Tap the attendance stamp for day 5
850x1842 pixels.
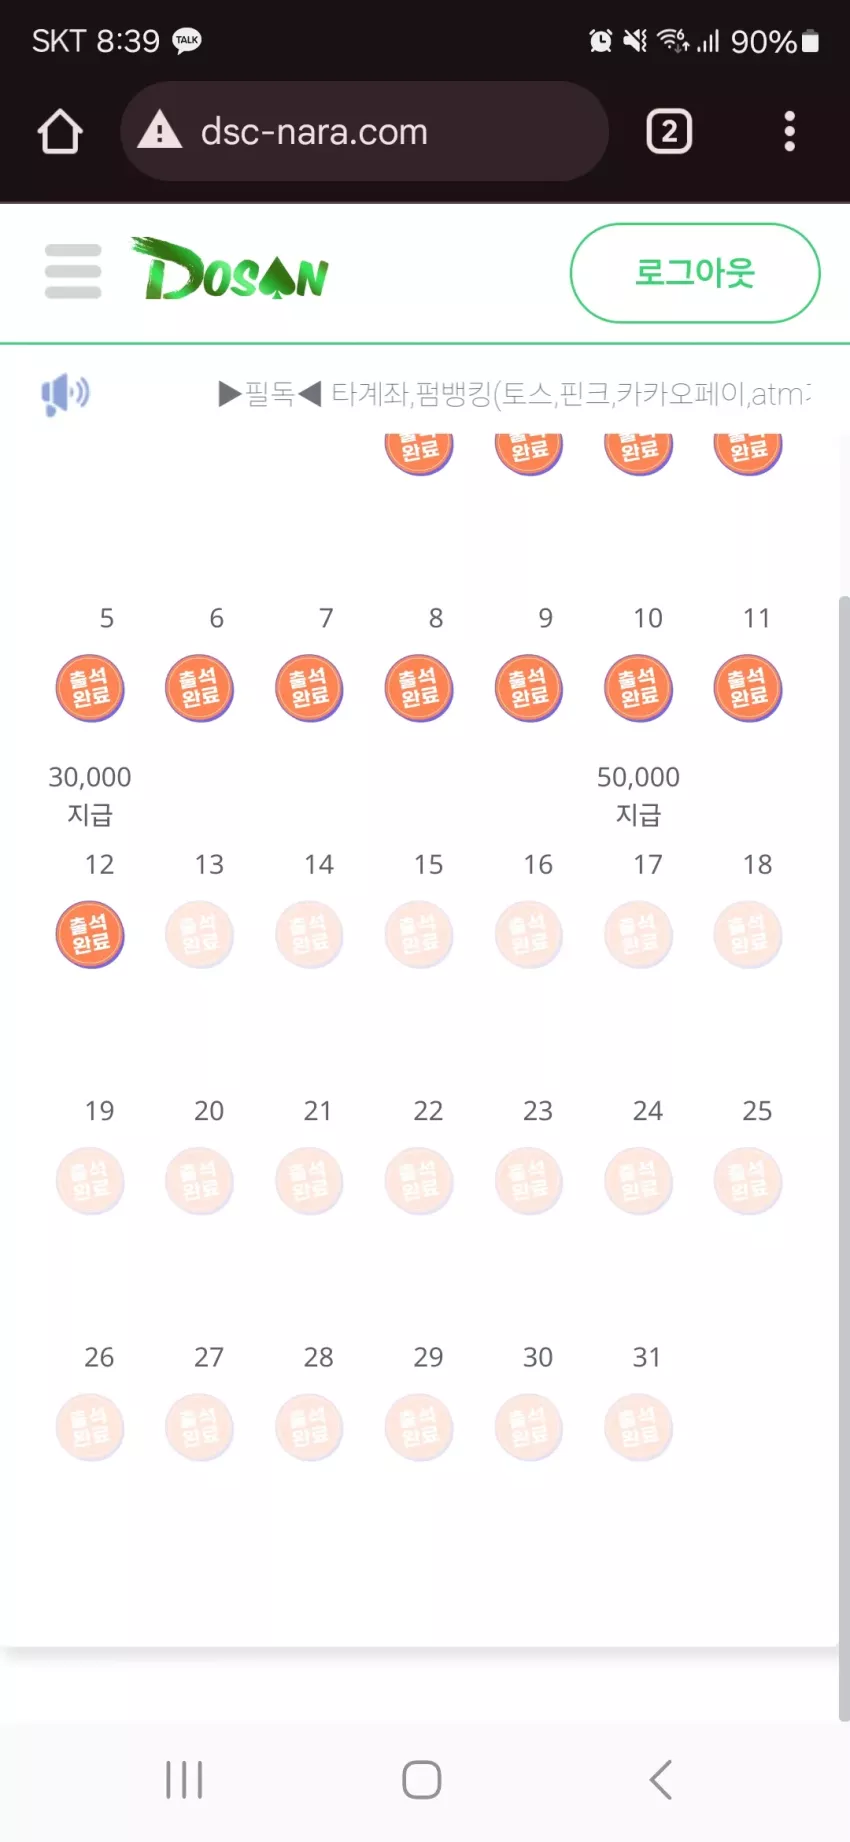(x=90, y=689)
